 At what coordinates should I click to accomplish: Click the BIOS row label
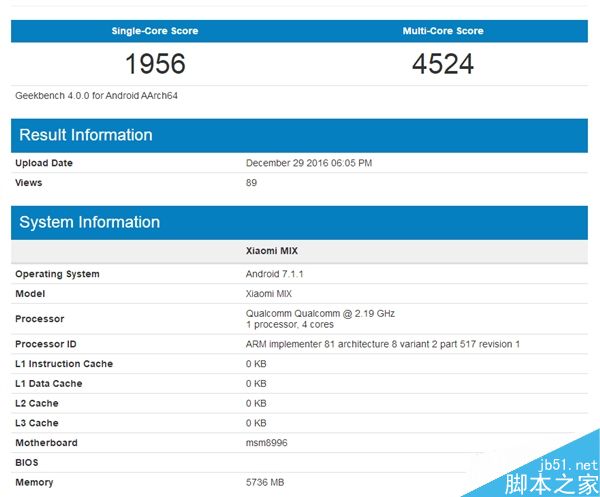click(x=27, y=463)
